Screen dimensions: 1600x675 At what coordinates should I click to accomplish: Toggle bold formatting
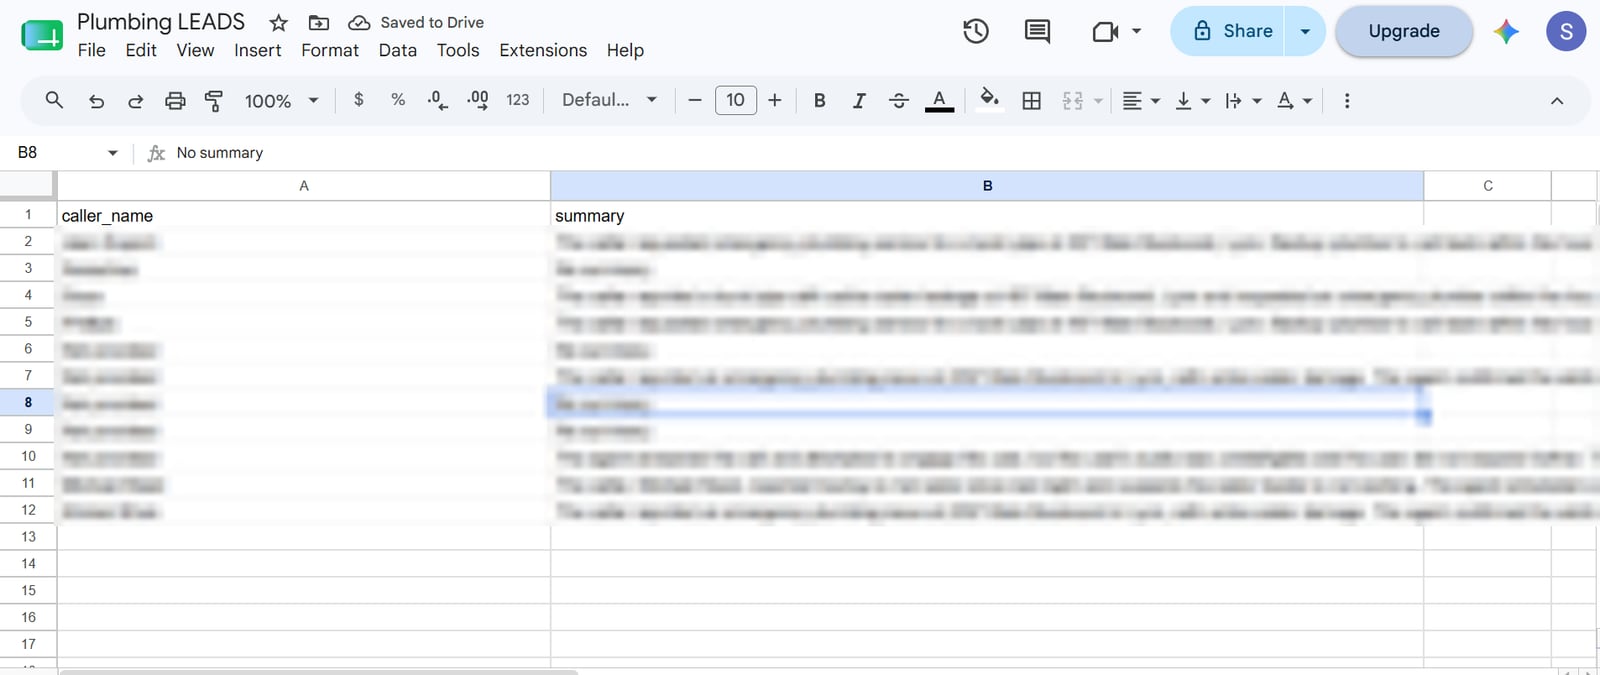pos(820,100)
